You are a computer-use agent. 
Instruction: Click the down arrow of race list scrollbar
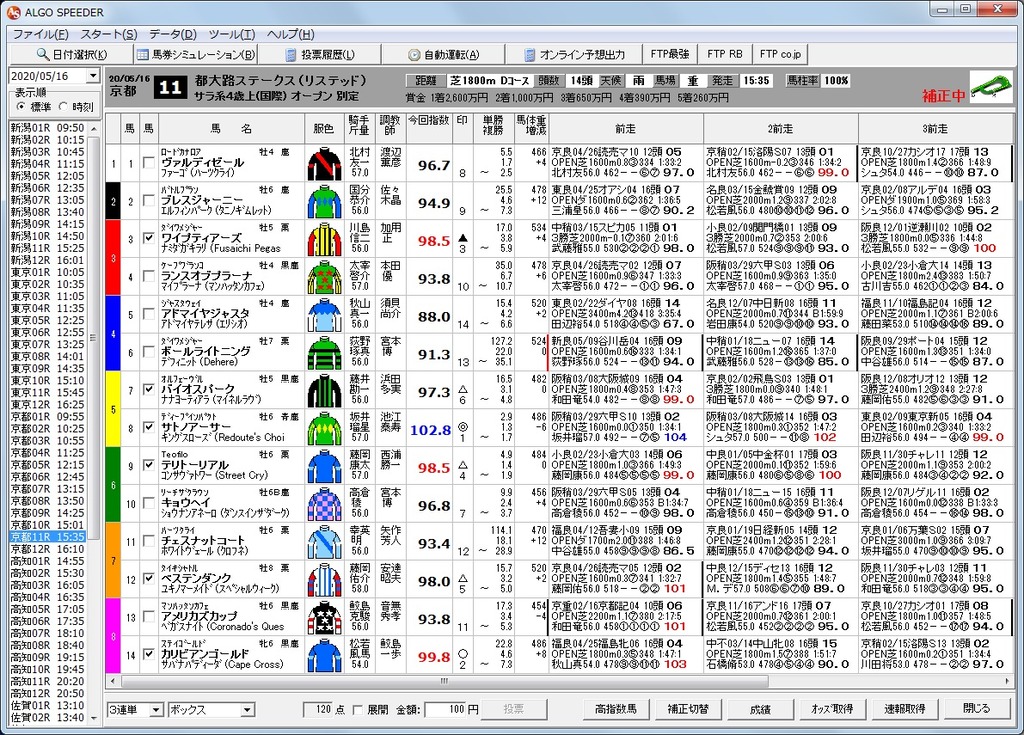pos(93,718)
